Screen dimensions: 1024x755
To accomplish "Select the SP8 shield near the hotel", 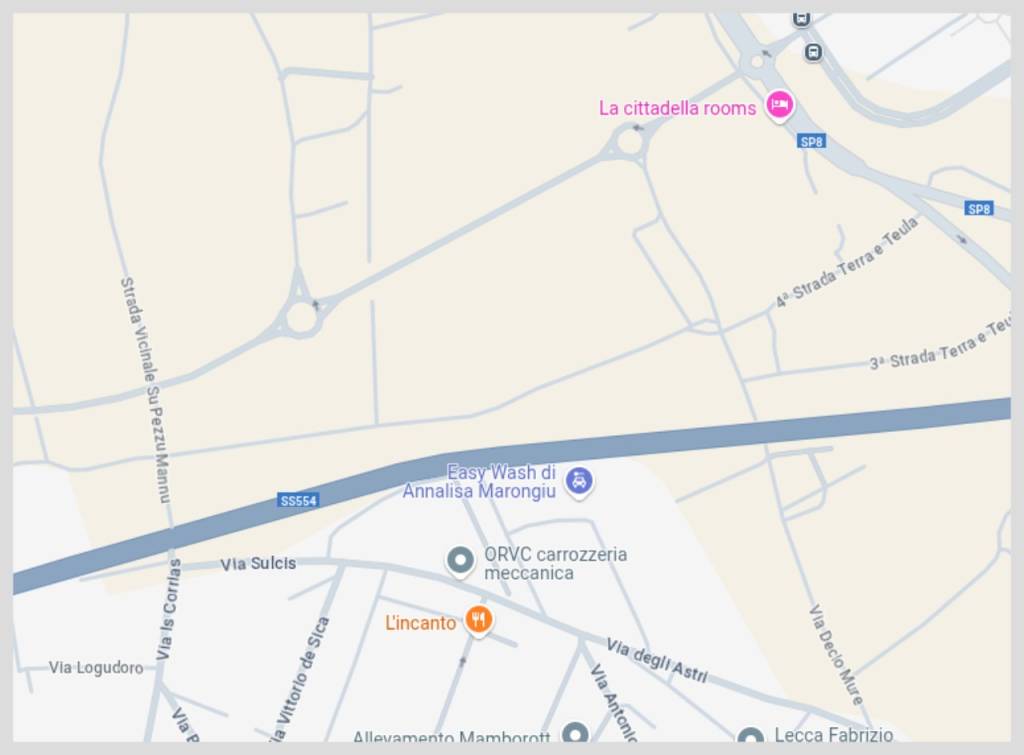I will click(812, 141).
